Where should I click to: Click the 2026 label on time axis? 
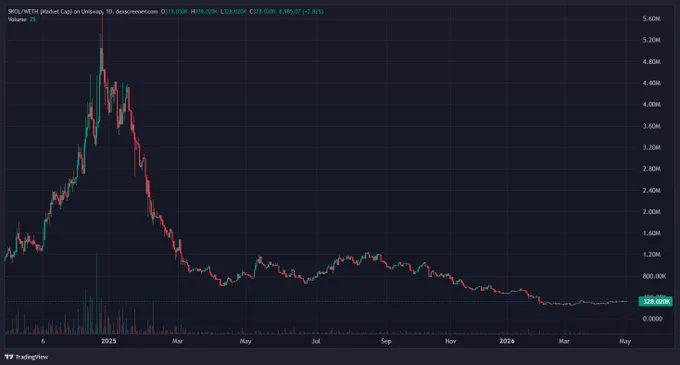[x=507, y=341]
